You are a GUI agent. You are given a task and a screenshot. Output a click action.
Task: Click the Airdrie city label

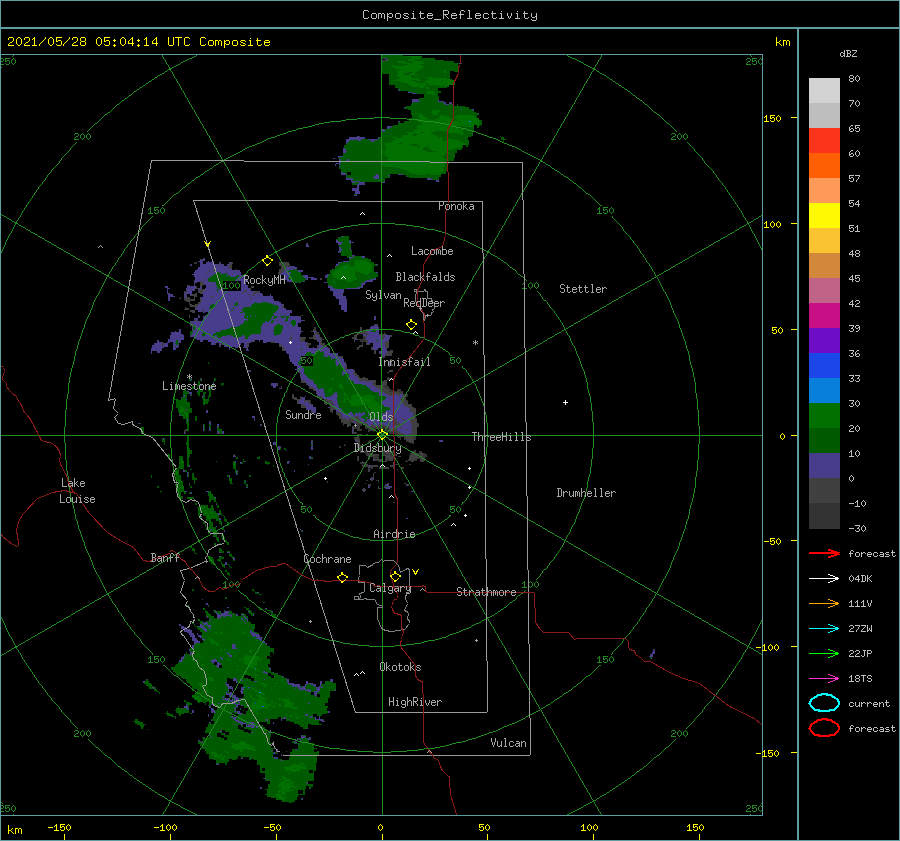pyautogui.click(x=394, y=534)
